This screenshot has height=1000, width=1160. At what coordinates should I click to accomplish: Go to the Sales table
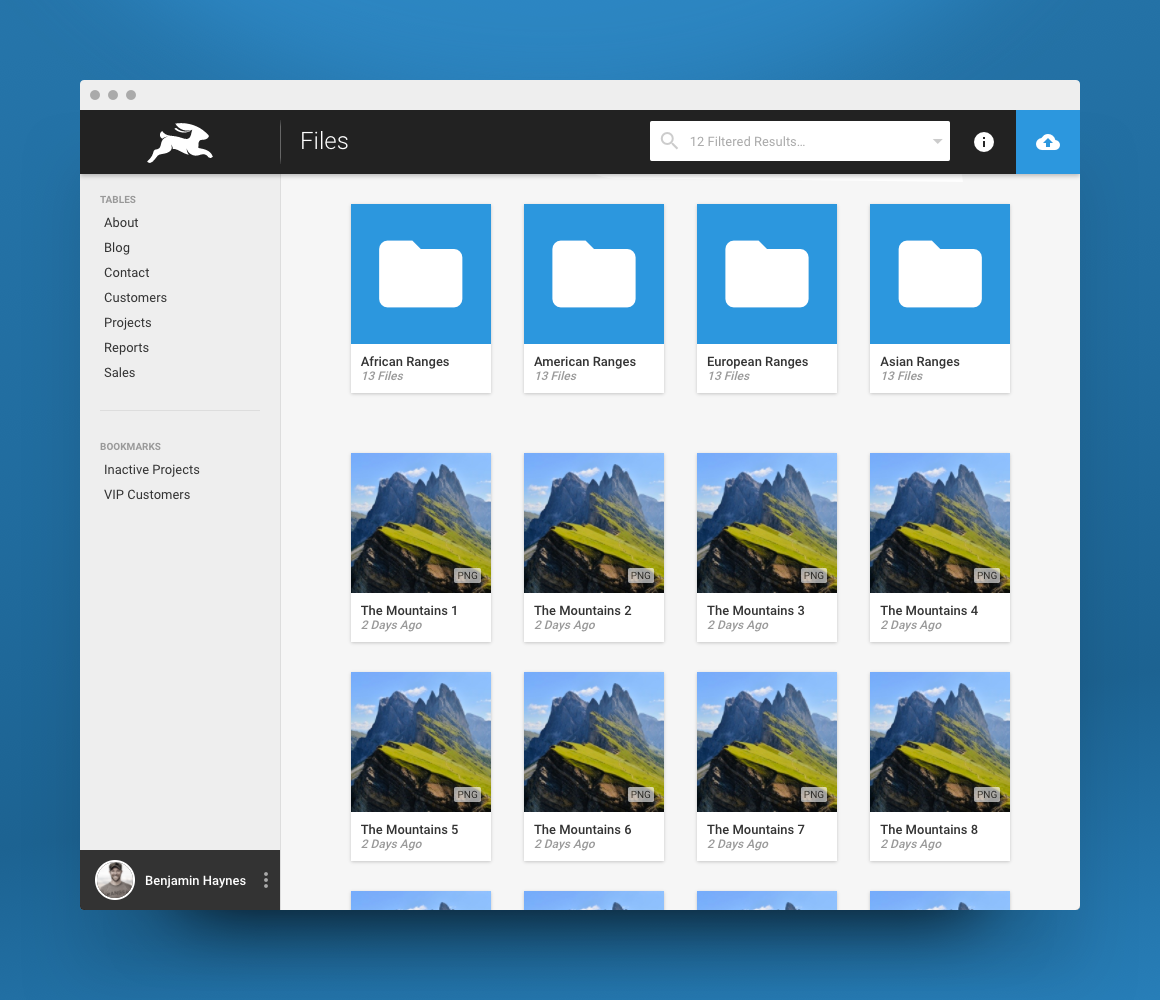119,373
